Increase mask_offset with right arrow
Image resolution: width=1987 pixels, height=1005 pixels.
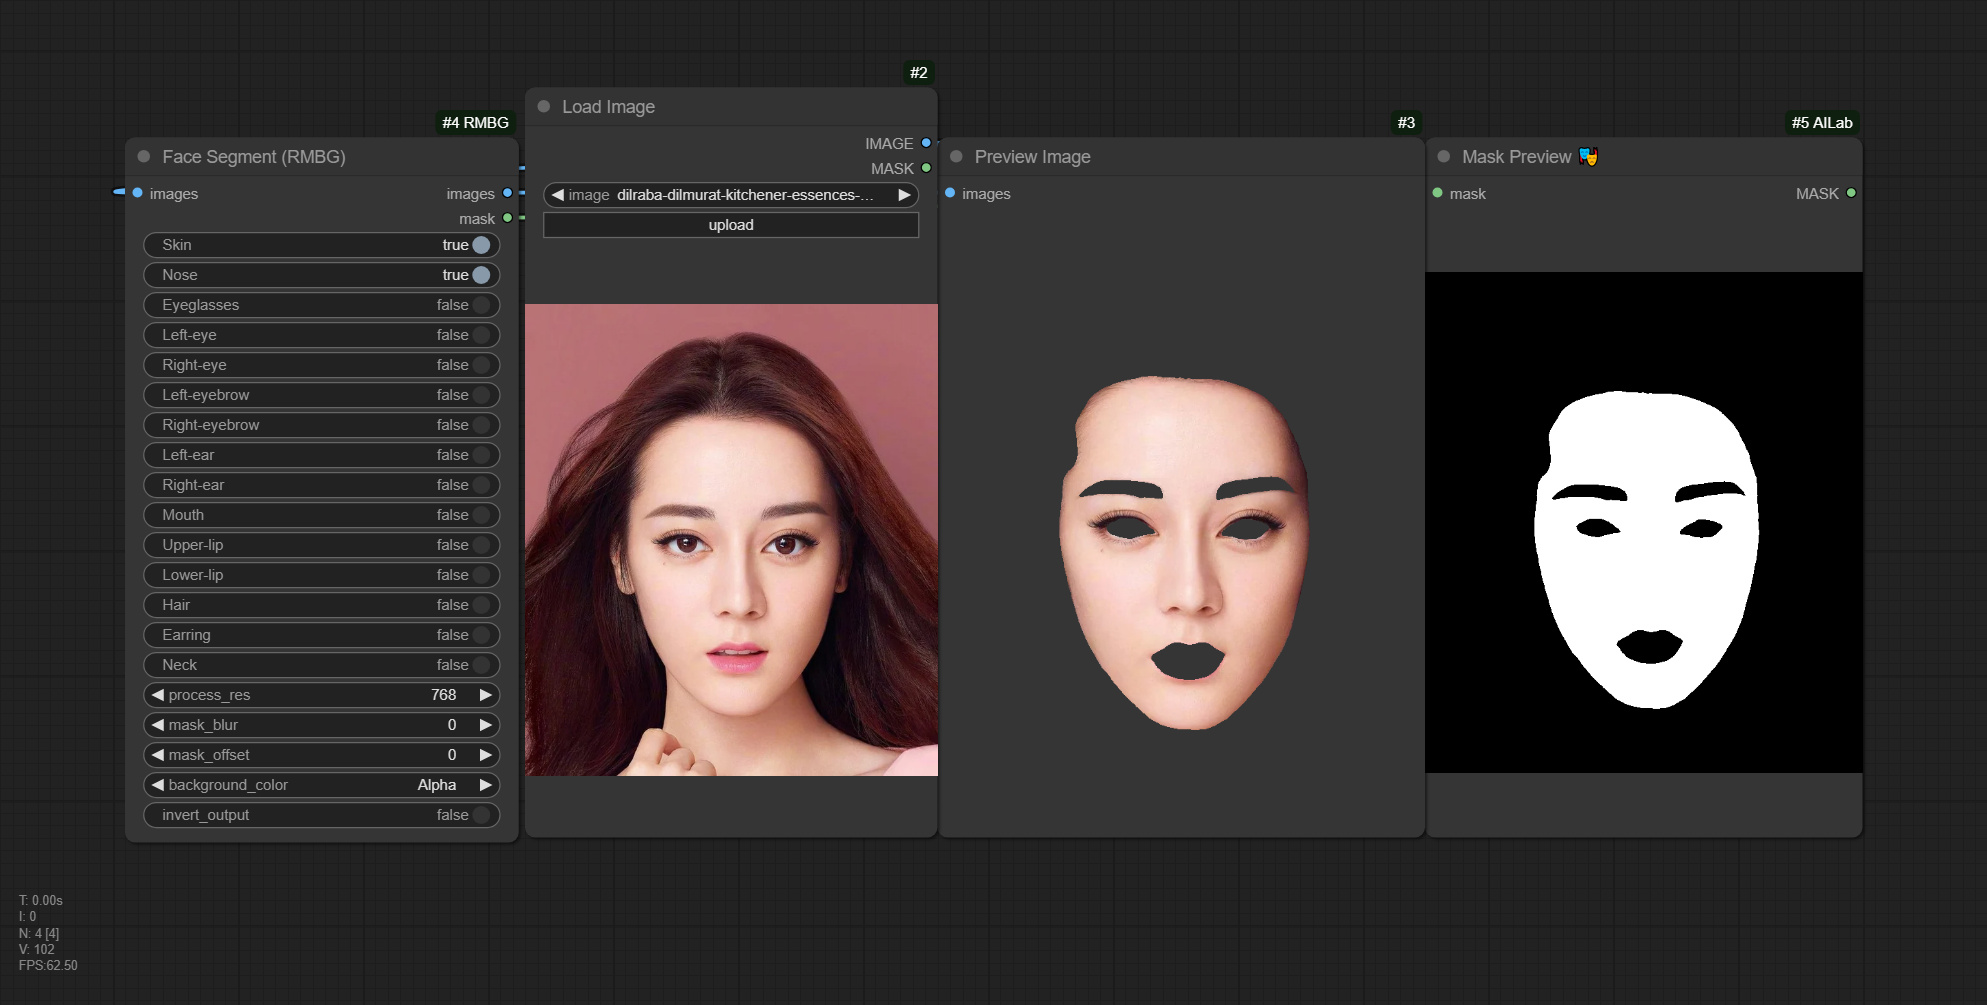(486, 755)
